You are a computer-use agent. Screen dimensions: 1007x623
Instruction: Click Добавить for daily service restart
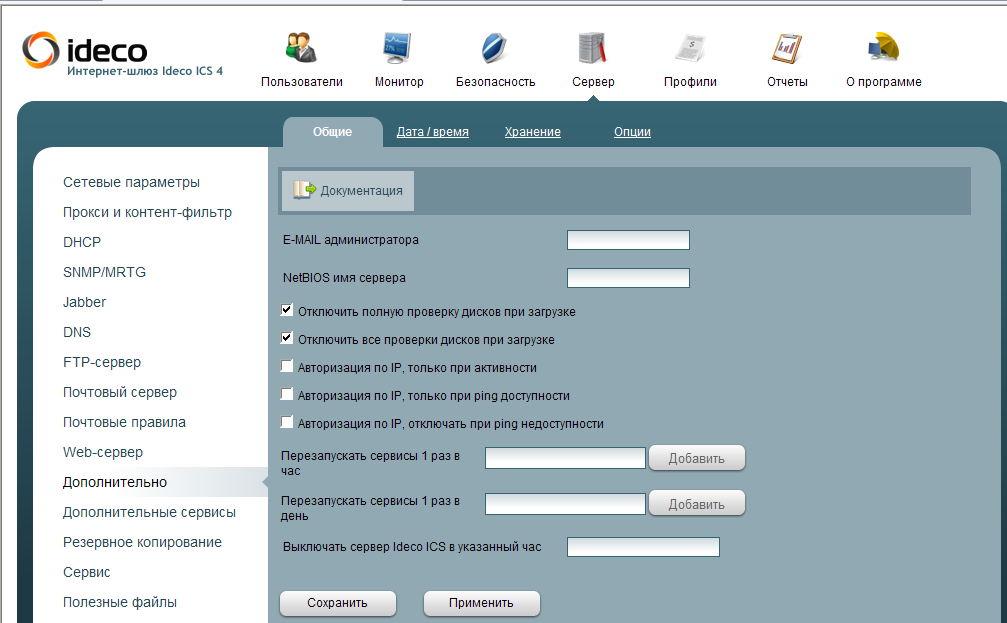click(x=697, y=504)
